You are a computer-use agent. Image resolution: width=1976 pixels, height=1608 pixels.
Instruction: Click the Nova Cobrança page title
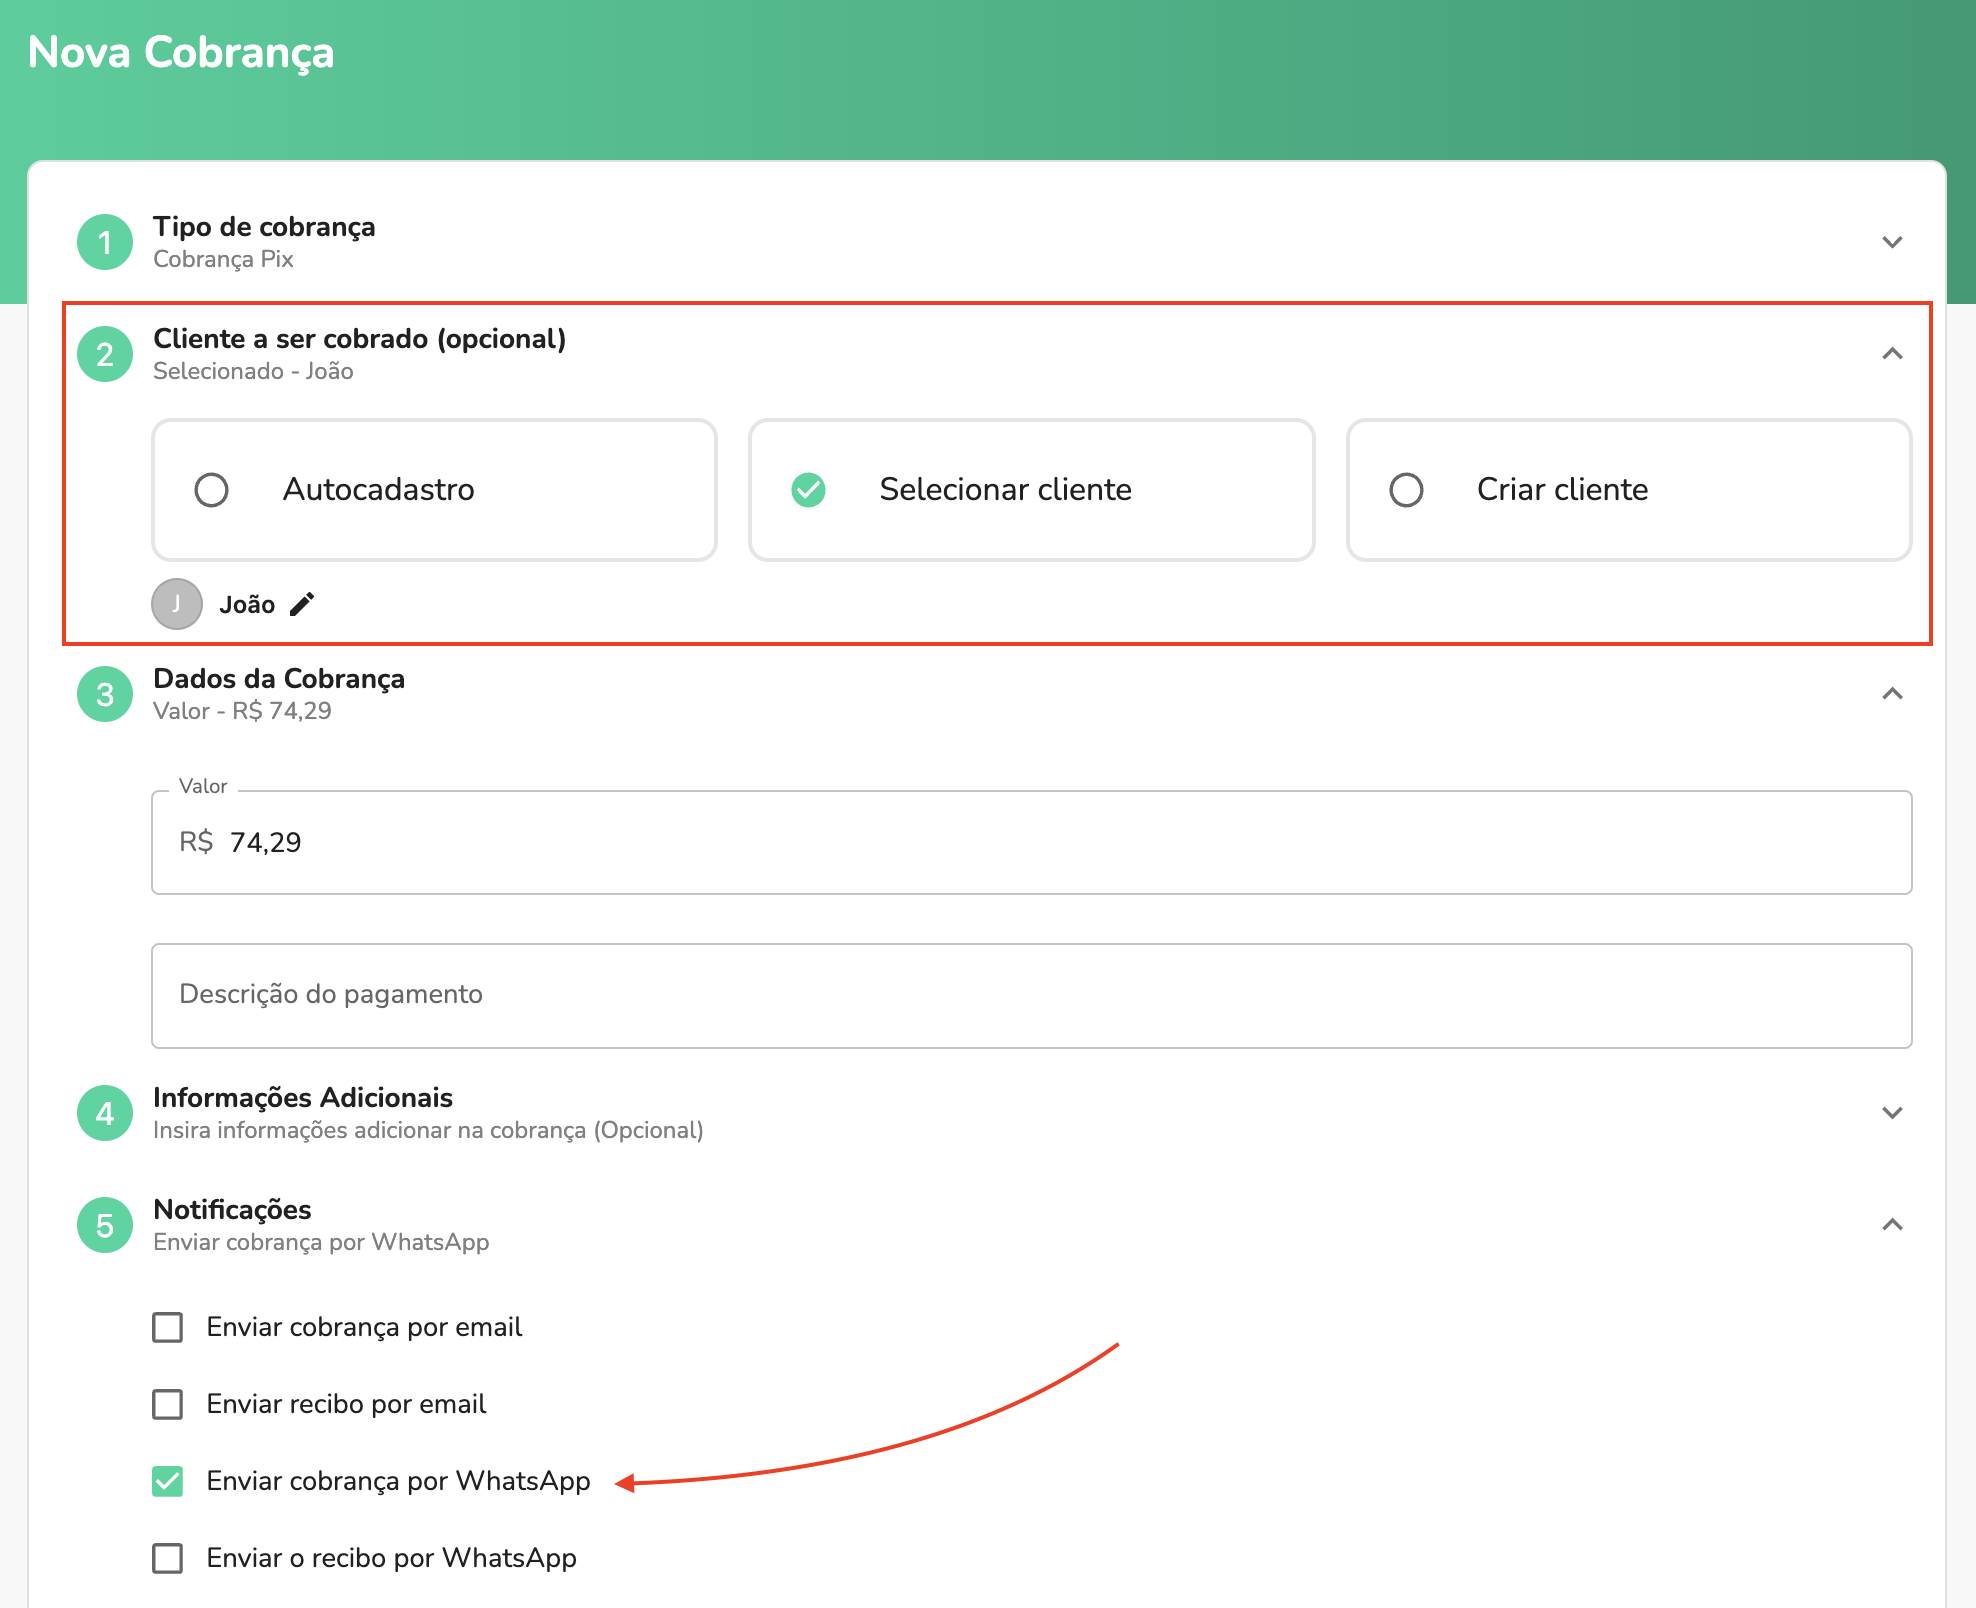181,53
